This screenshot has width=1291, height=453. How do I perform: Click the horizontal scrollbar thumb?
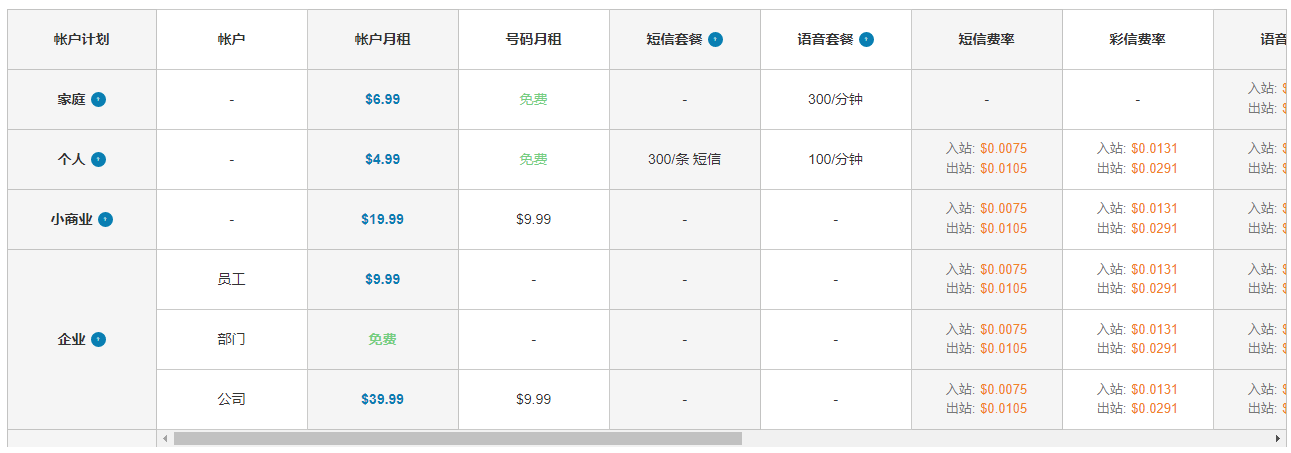457,439
